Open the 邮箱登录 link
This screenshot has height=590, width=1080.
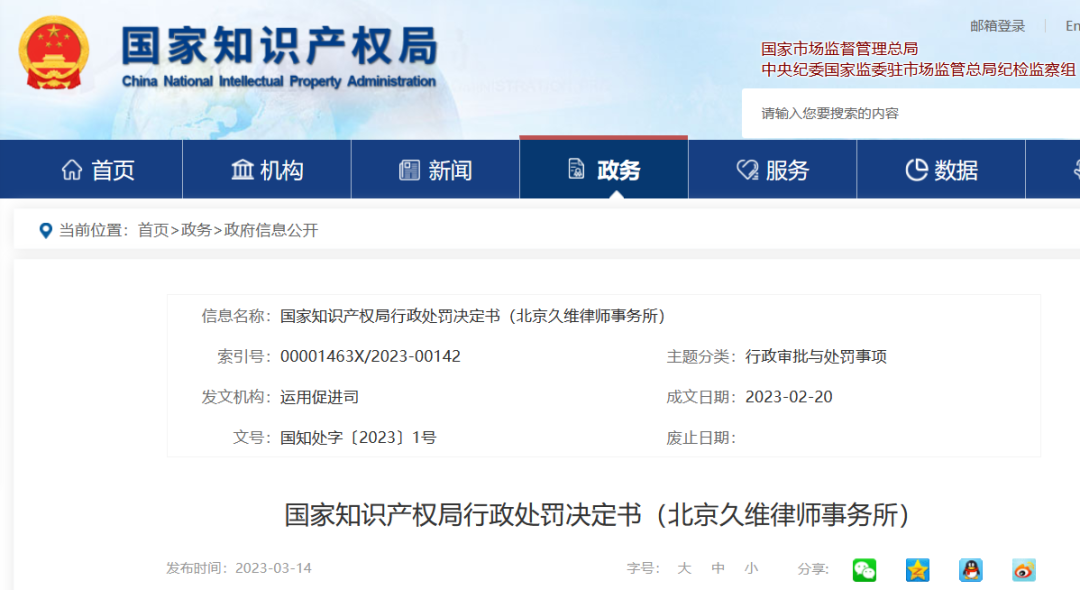tap(997, 26)
